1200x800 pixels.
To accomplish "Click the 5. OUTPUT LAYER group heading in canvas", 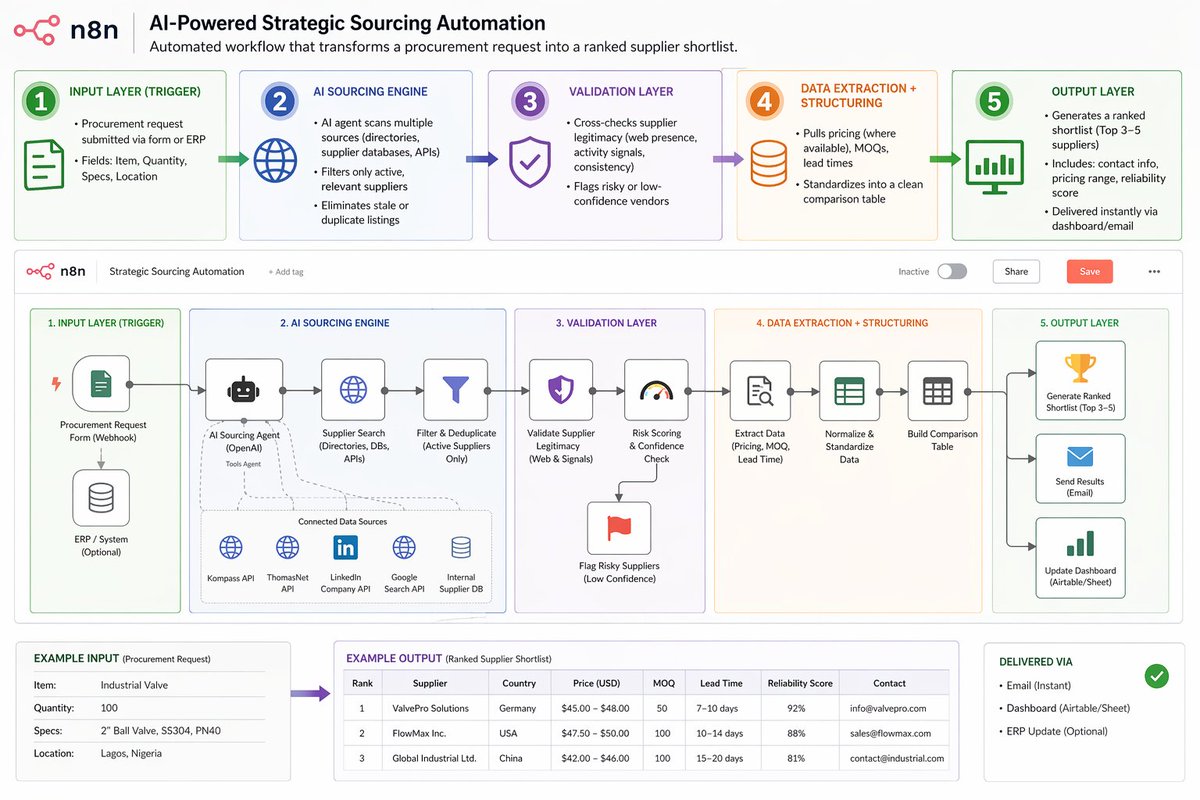I will pyautogui.click(x=1080, y=323).
